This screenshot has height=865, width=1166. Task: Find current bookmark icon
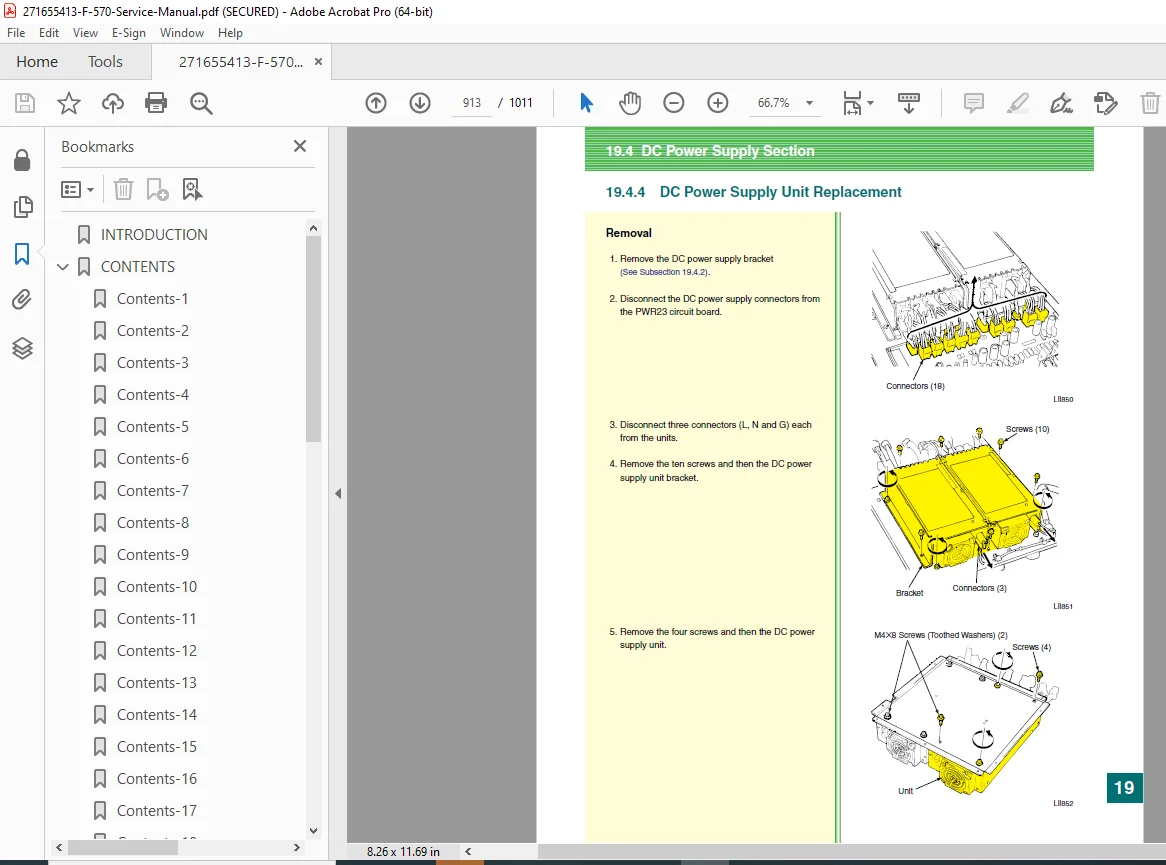click(x=192, y=190)
